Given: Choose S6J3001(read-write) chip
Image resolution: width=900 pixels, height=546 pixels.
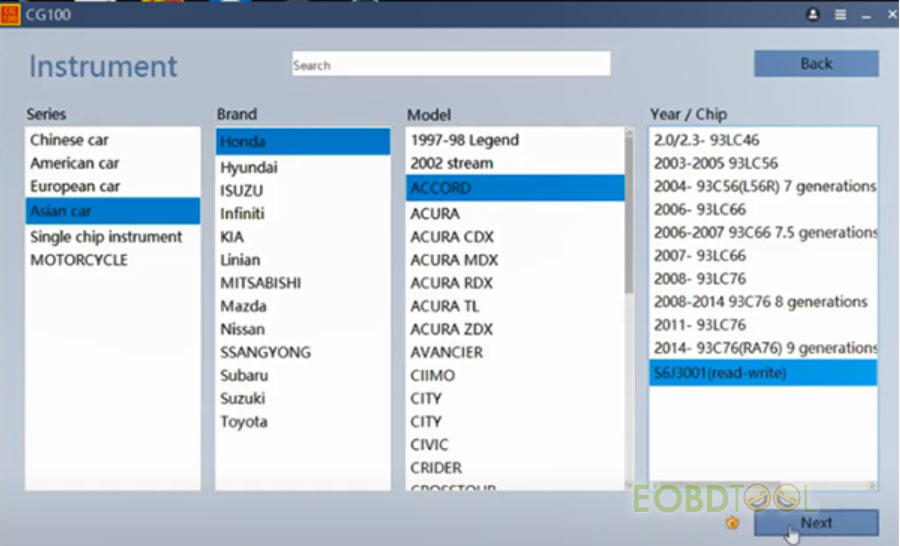Looking at the screenshot, I should [763, 373].
